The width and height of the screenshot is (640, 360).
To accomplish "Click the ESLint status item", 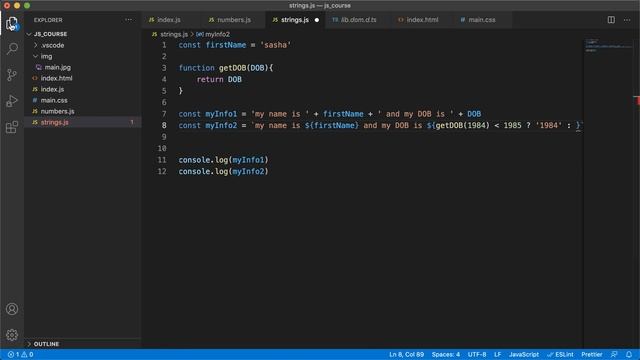I will pyautogui.click(x=560, y=354).
